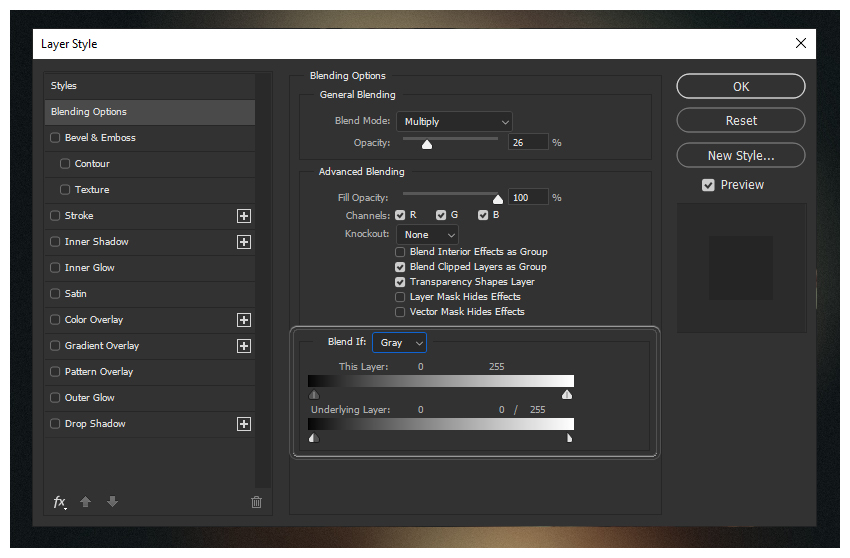Check Blend Interior Effects as Group
850x558 pixels.
400,252
